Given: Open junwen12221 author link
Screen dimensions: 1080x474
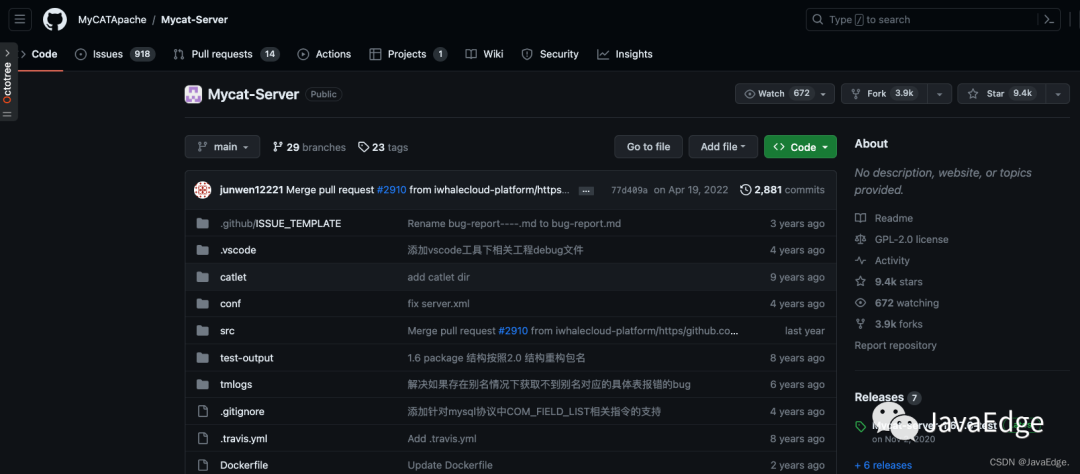Looking at the screenshot, I should coord(251,190).
